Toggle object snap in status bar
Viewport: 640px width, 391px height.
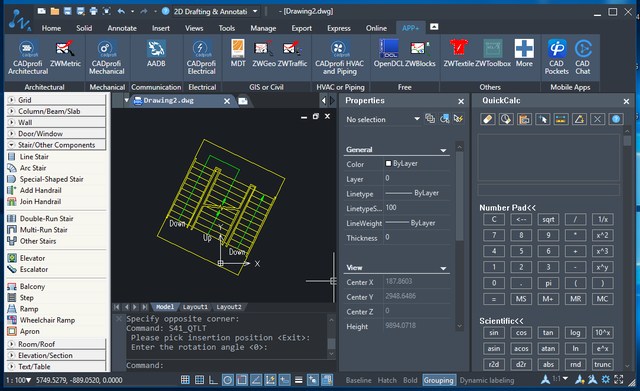pyautogui.click(x=242, y=380)
